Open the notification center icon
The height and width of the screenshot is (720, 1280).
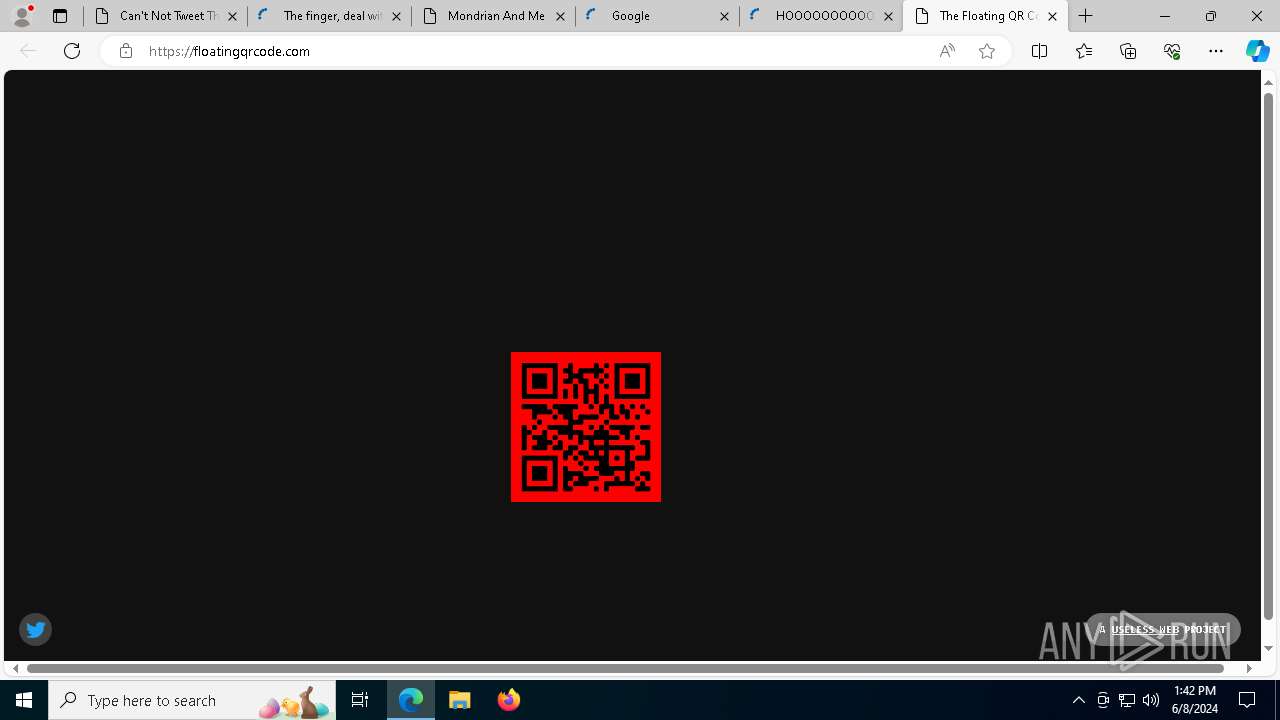tap(1248, 700)
